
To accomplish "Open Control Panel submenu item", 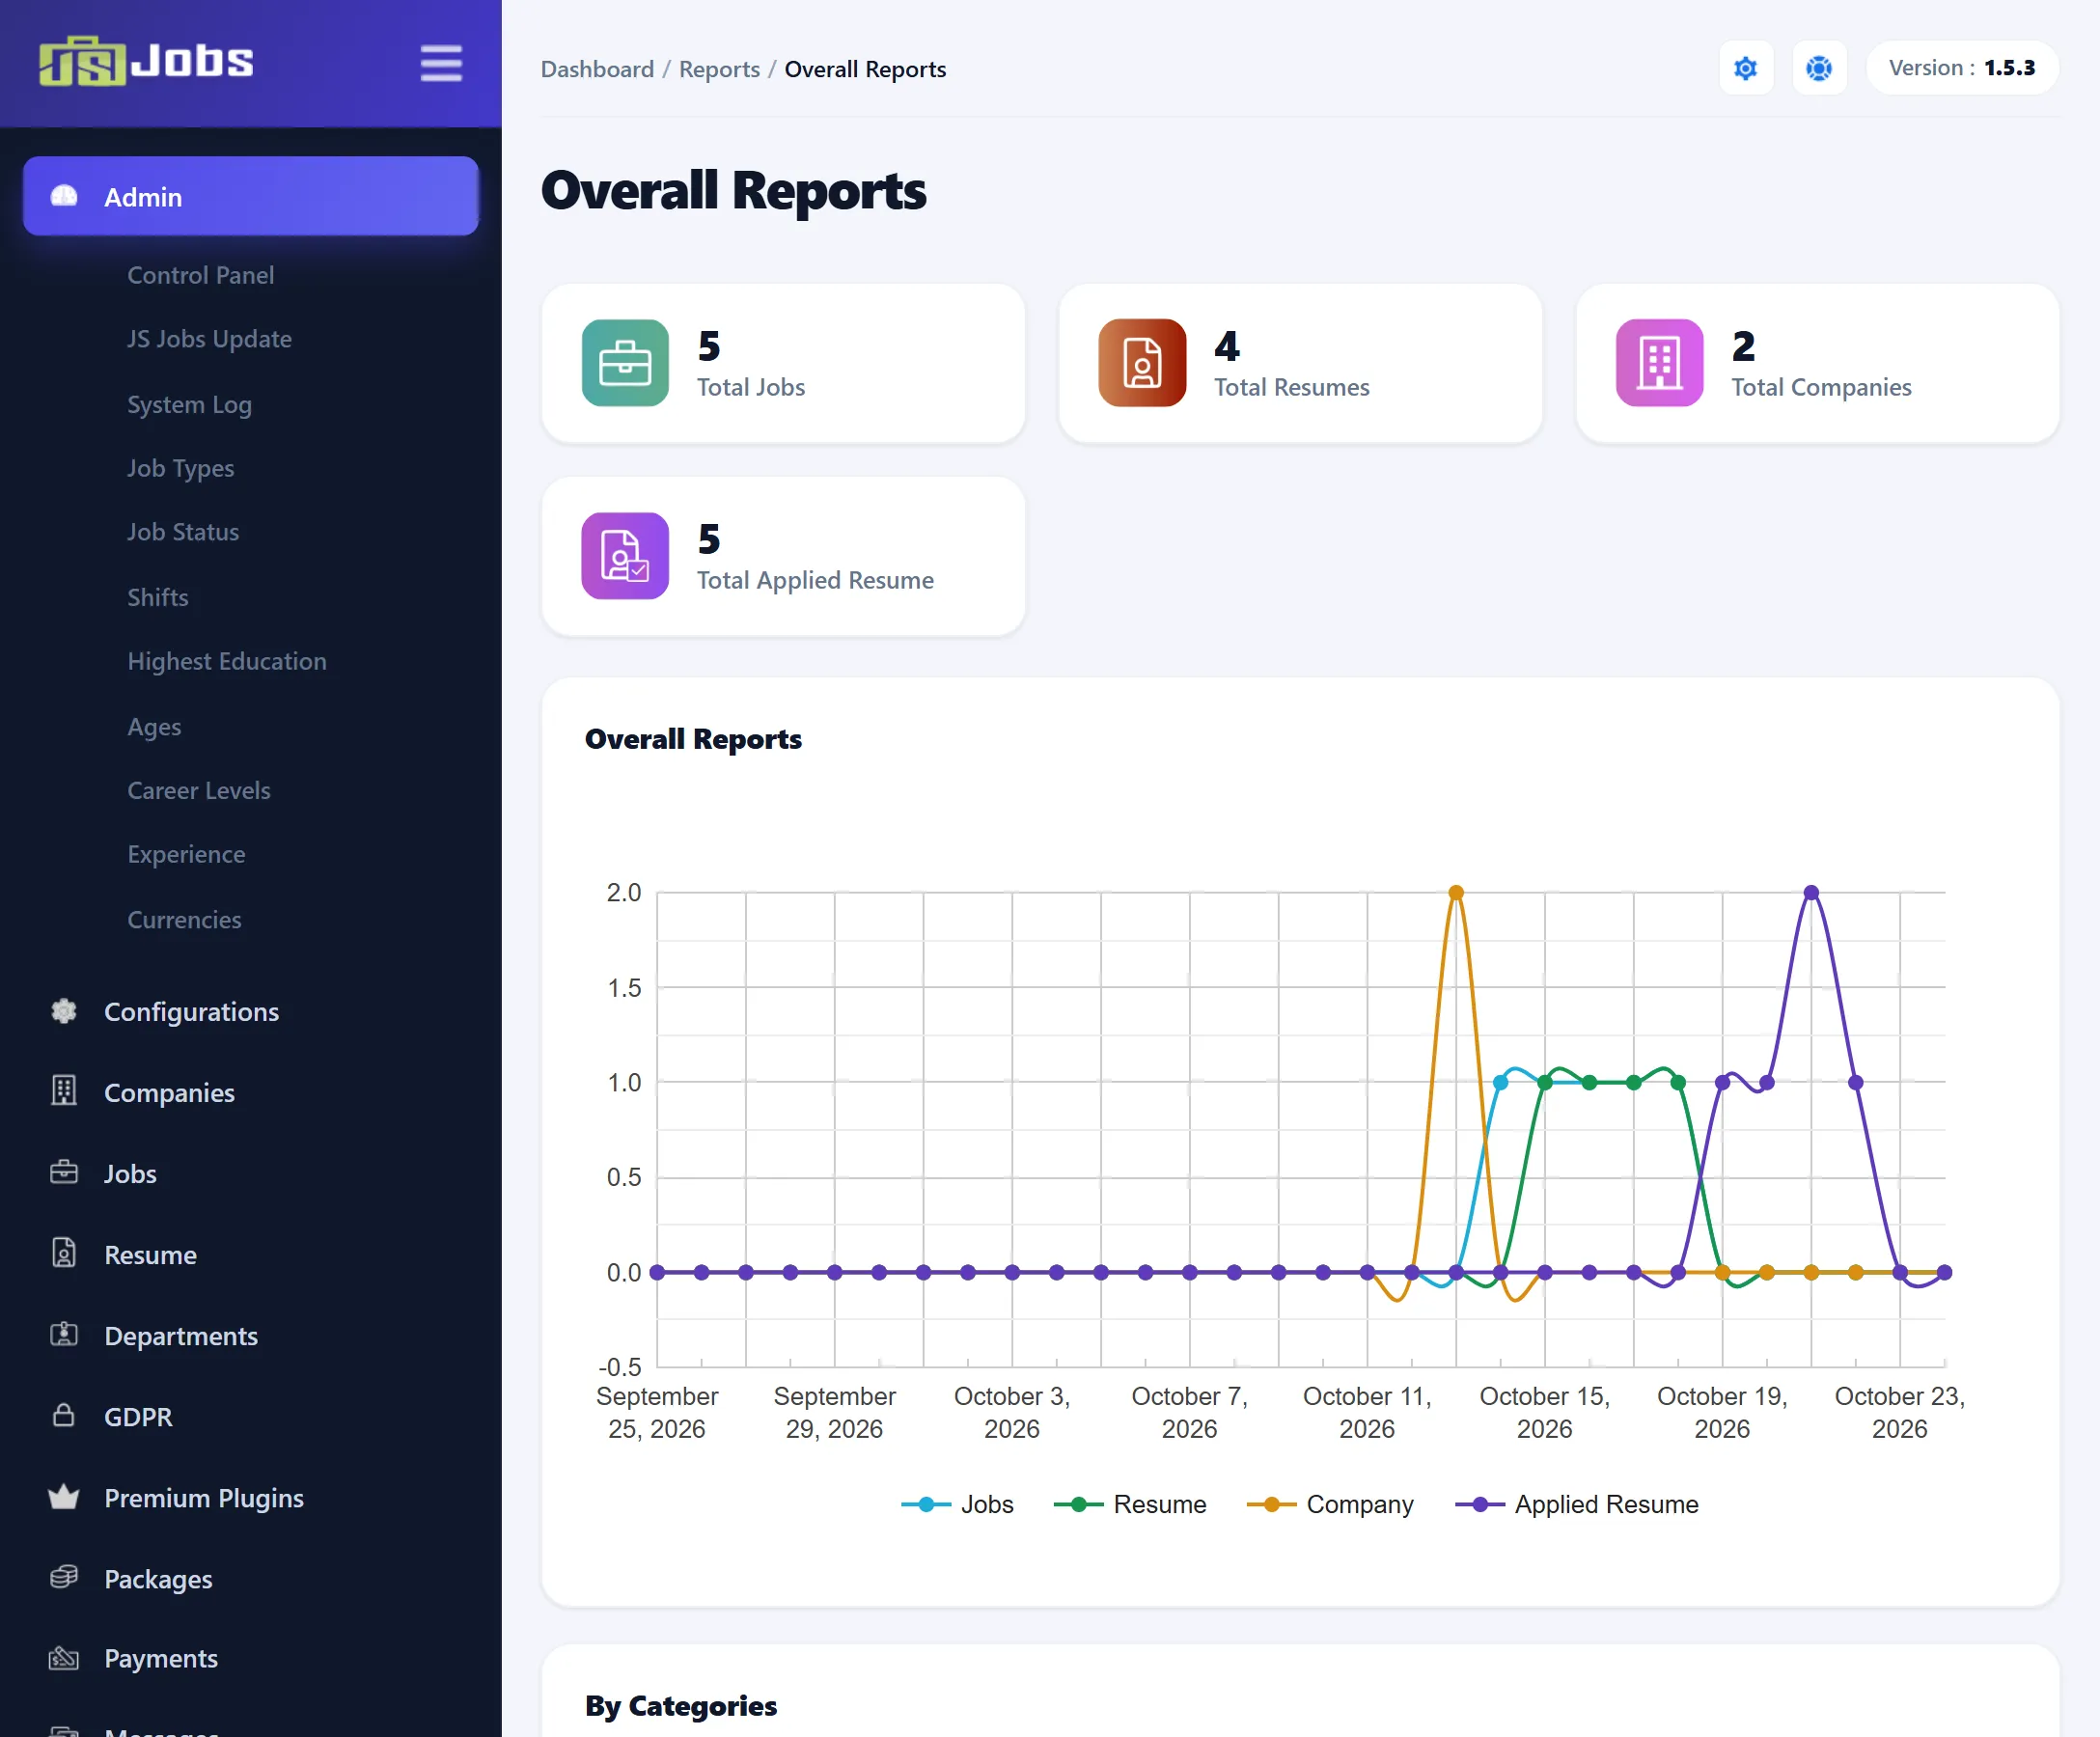I will click(200, 275).
